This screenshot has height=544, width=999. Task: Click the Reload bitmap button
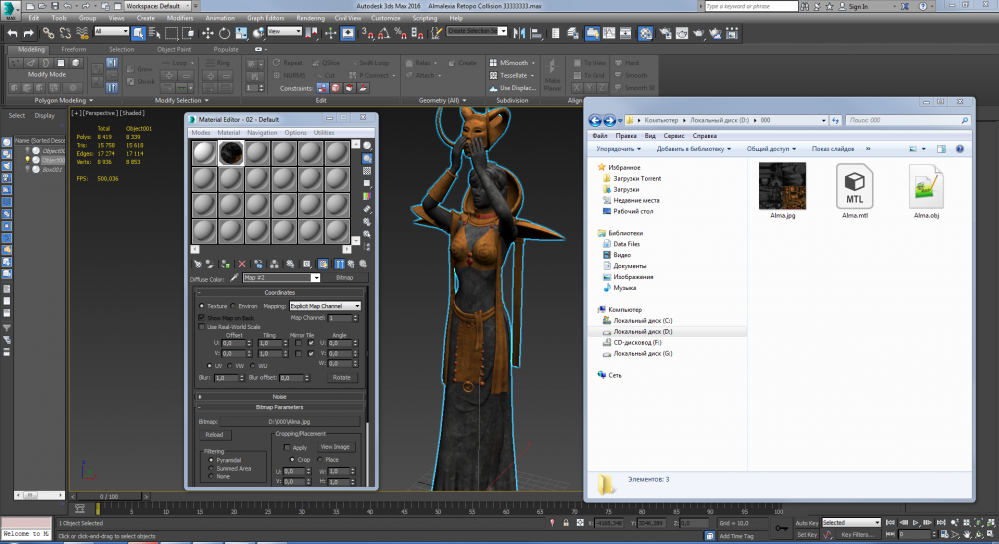[x=214, y=434]
